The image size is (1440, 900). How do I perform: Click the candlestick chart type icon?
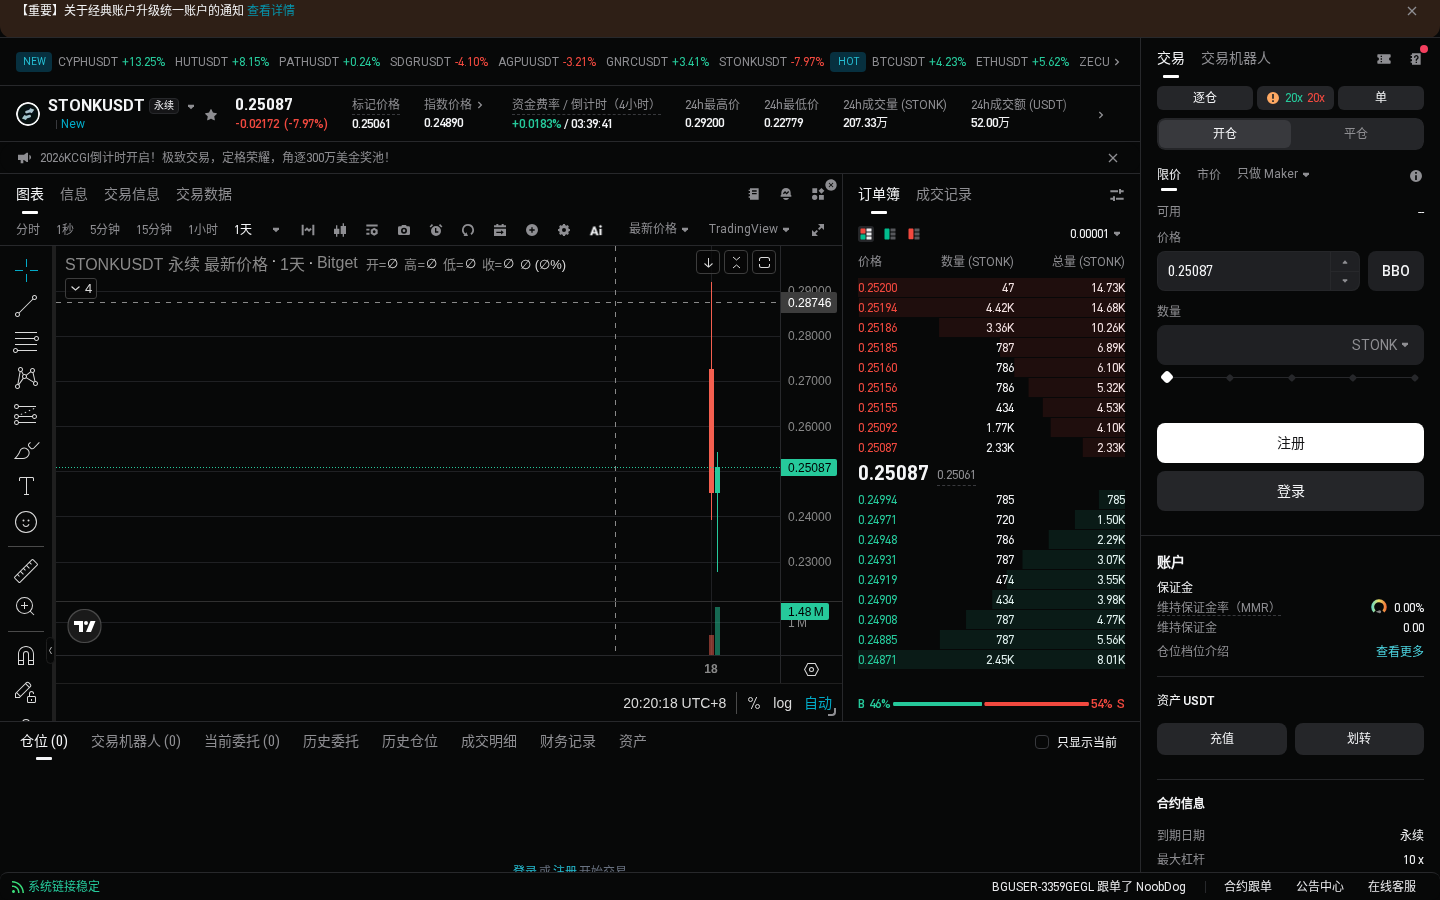point(340,230)
